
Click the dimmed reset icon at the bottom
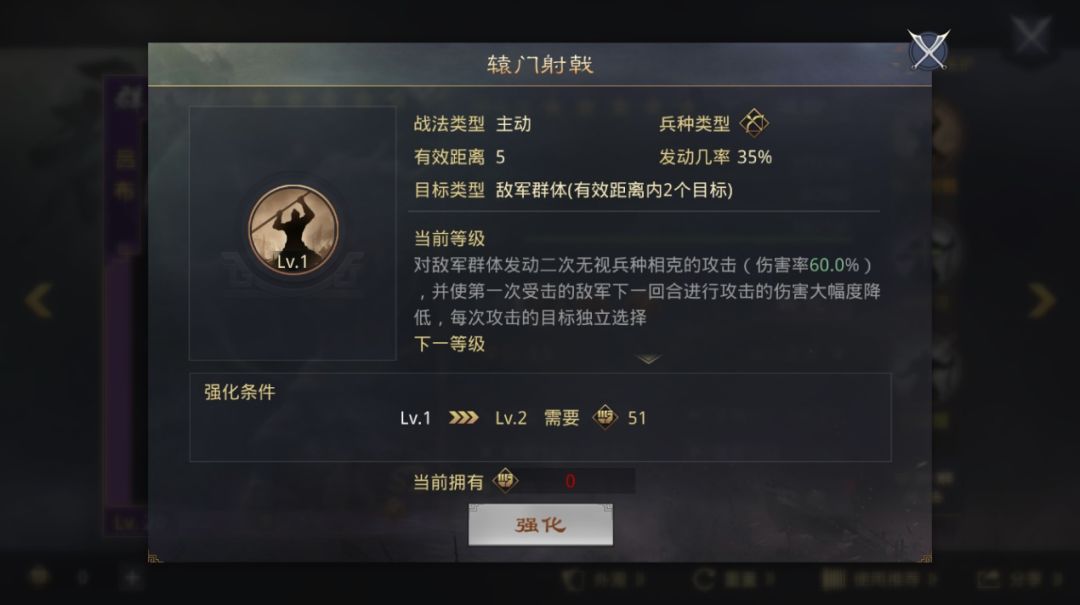coord(703,579)
